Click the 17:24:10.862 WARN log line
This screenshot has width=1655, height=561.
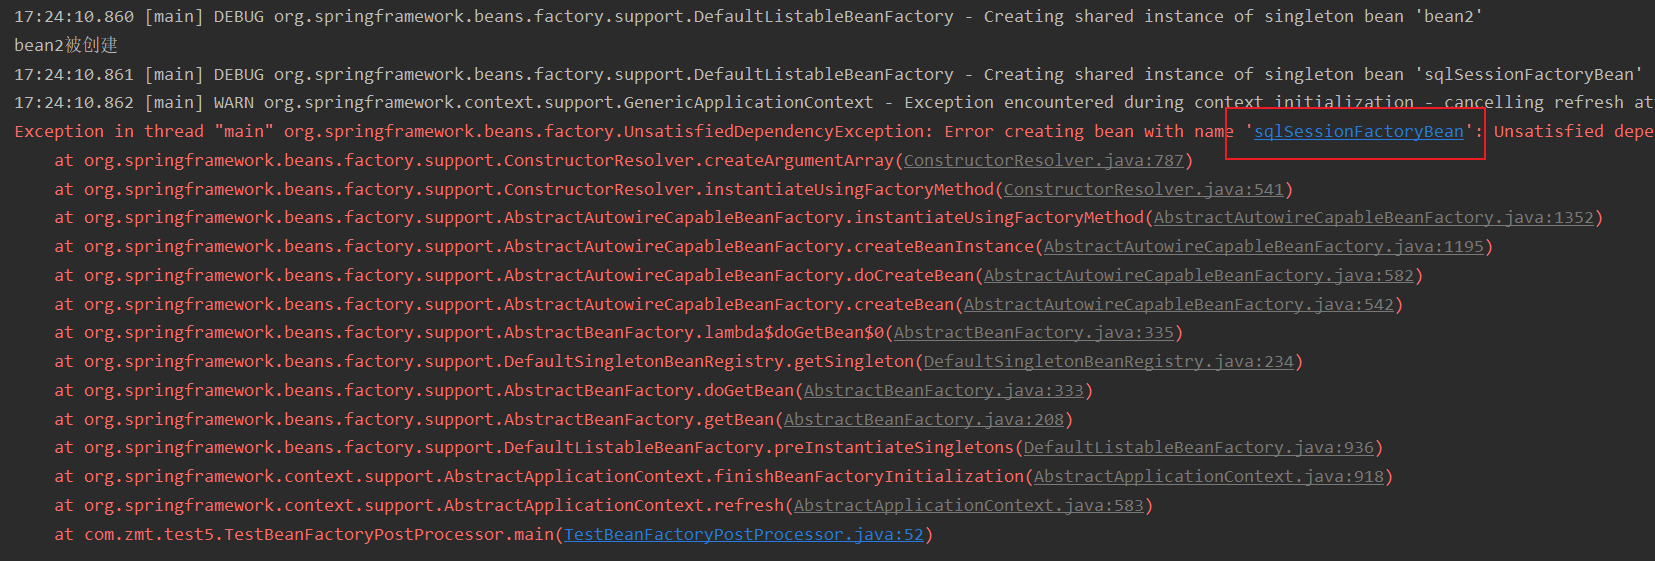(x=833, y=103)
